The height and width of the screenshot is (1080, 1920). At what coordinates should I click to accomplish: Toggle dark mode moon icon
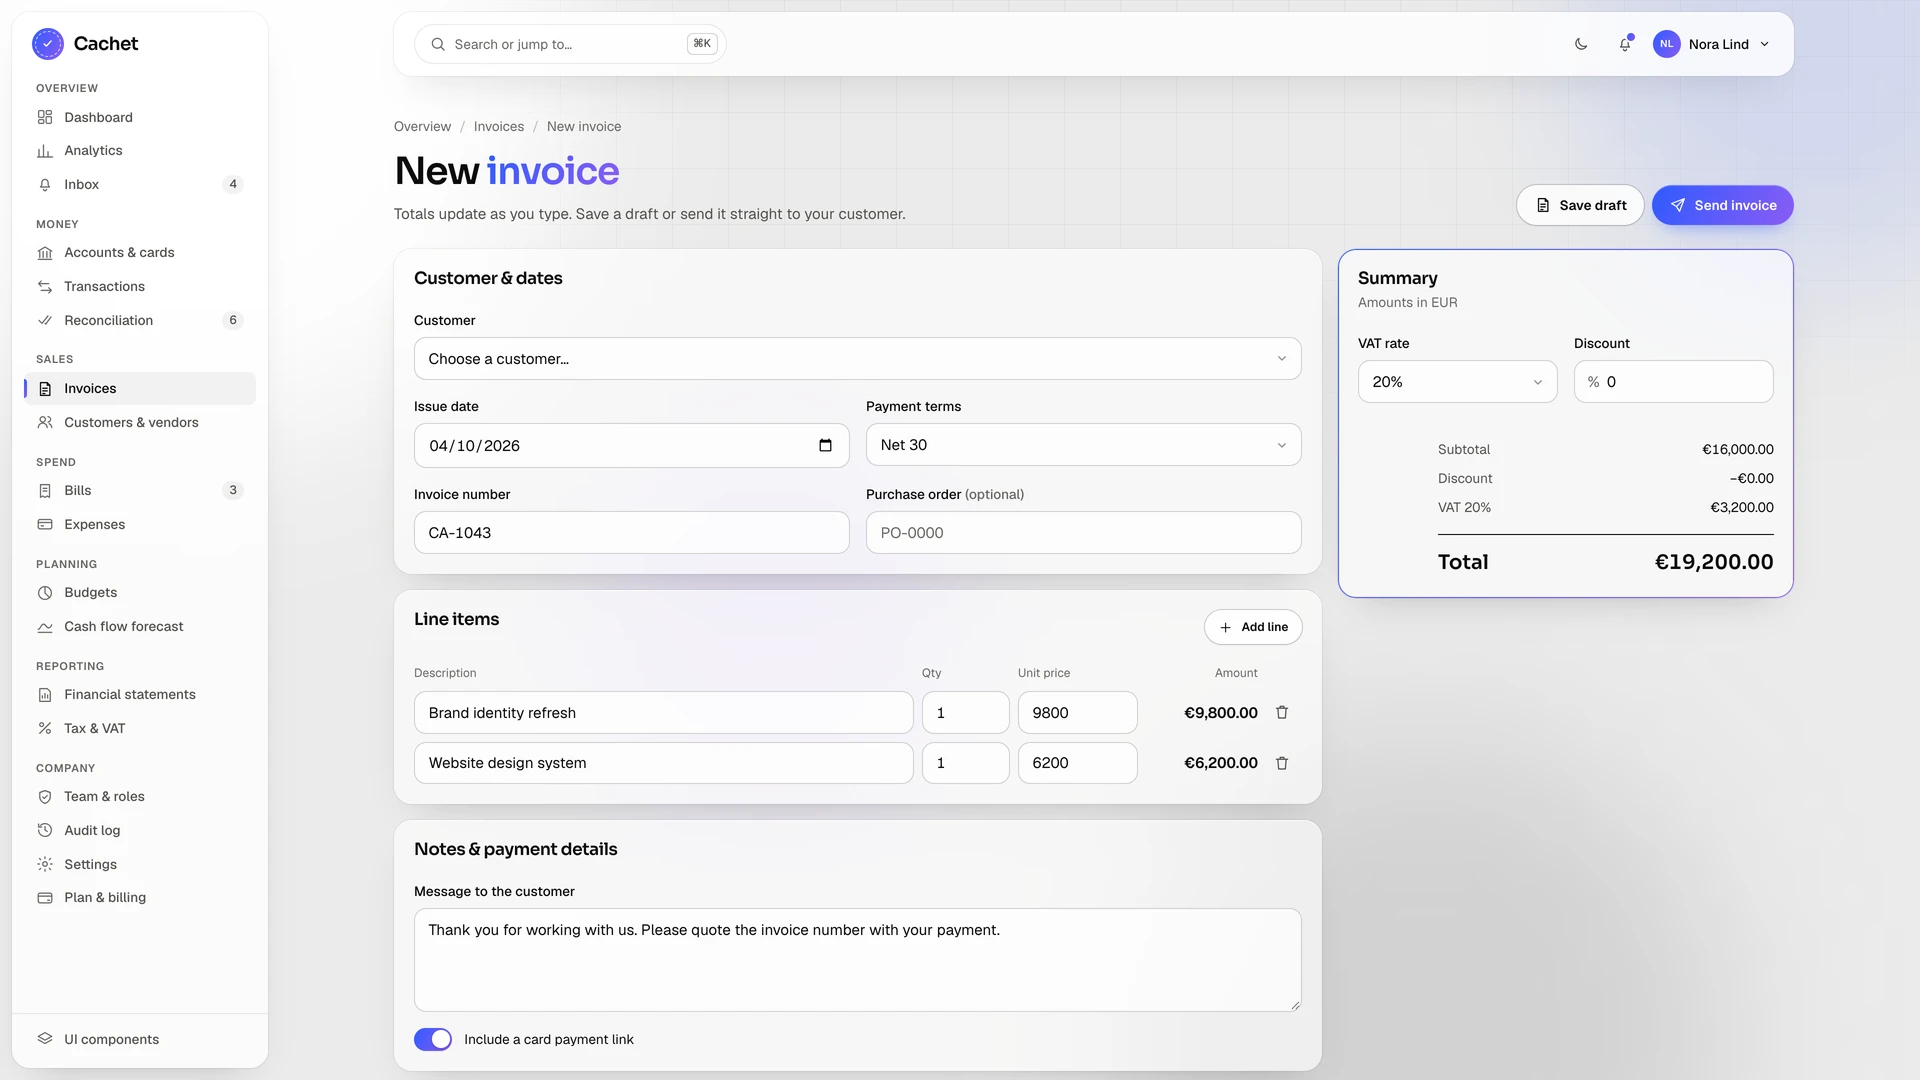coord(1581,44)
